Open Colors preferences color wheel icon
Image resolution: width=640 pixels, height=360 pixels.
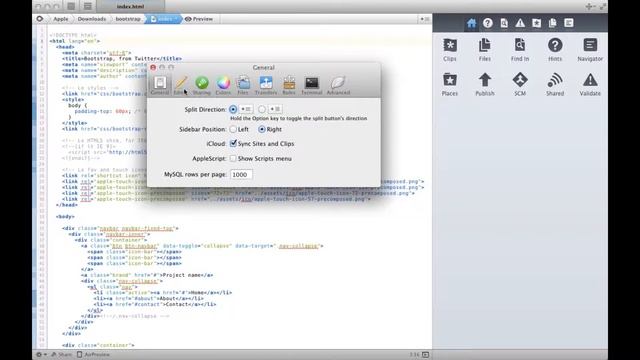click(223, 85)
